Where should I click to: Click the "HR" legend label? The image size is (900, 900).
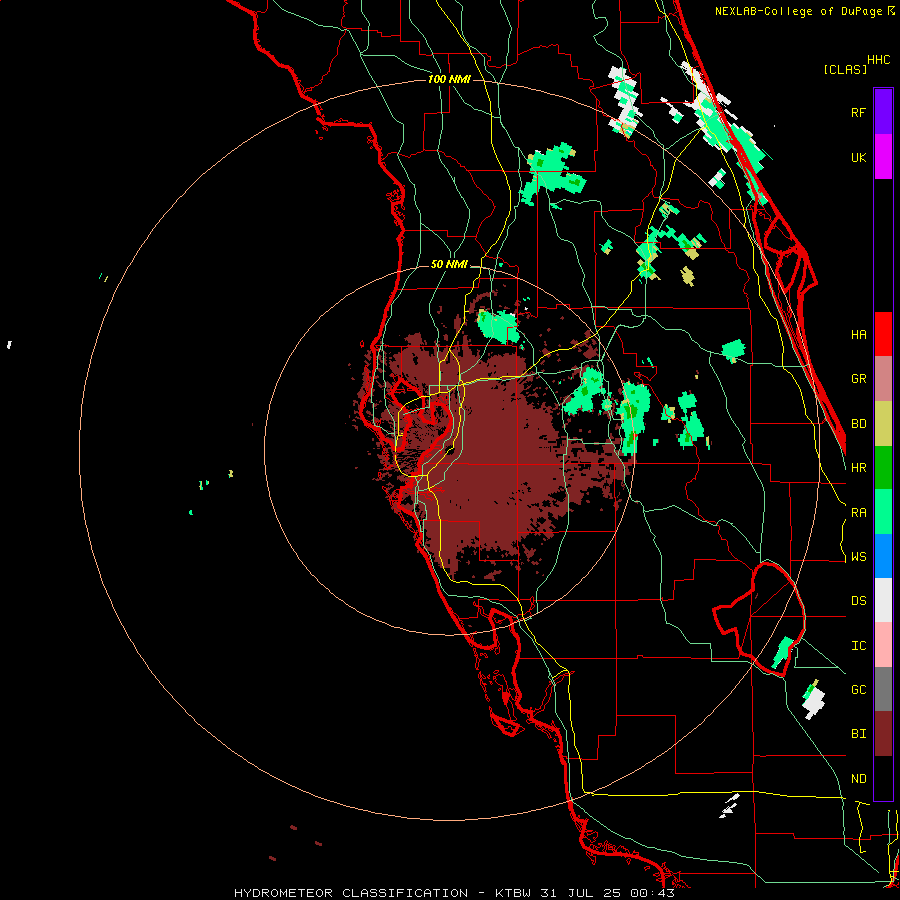[x=858, y=468]
